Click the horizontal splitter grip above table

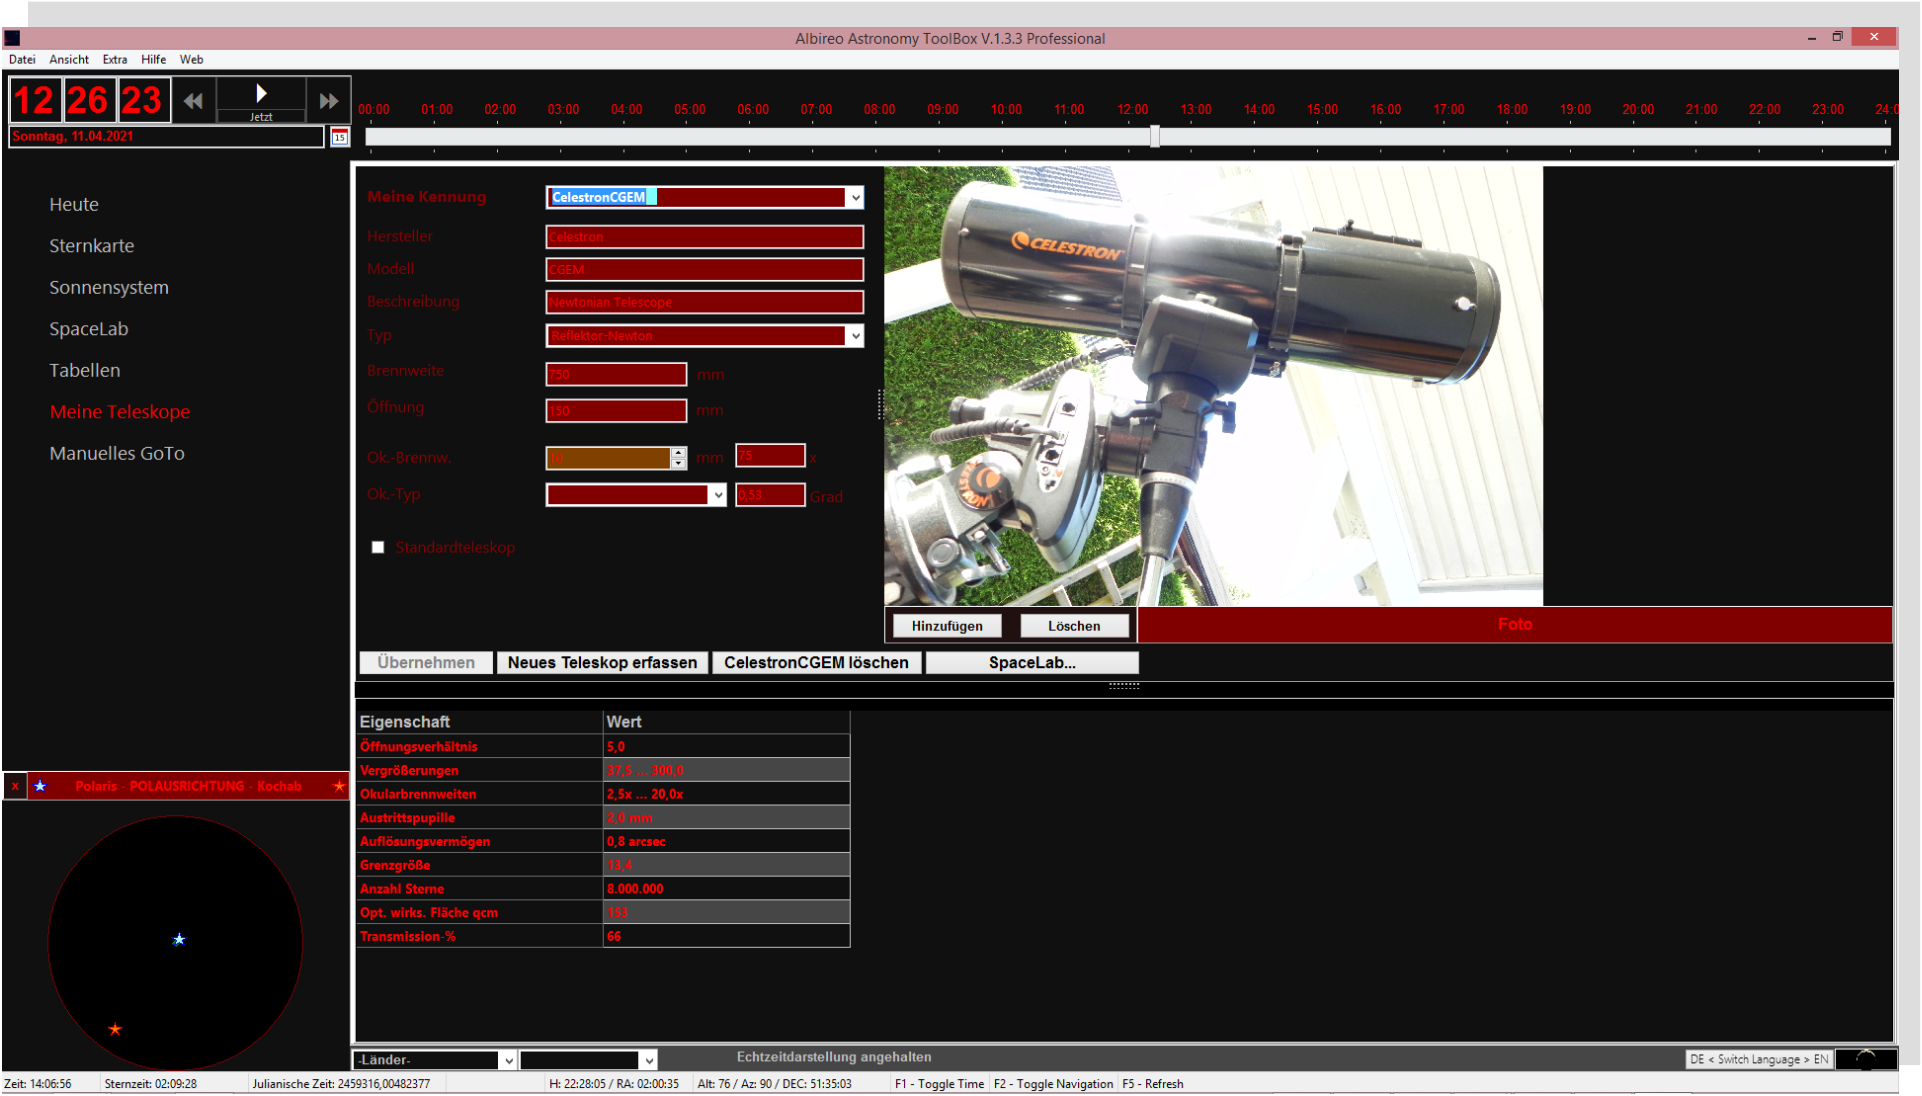click(1124, 686)
